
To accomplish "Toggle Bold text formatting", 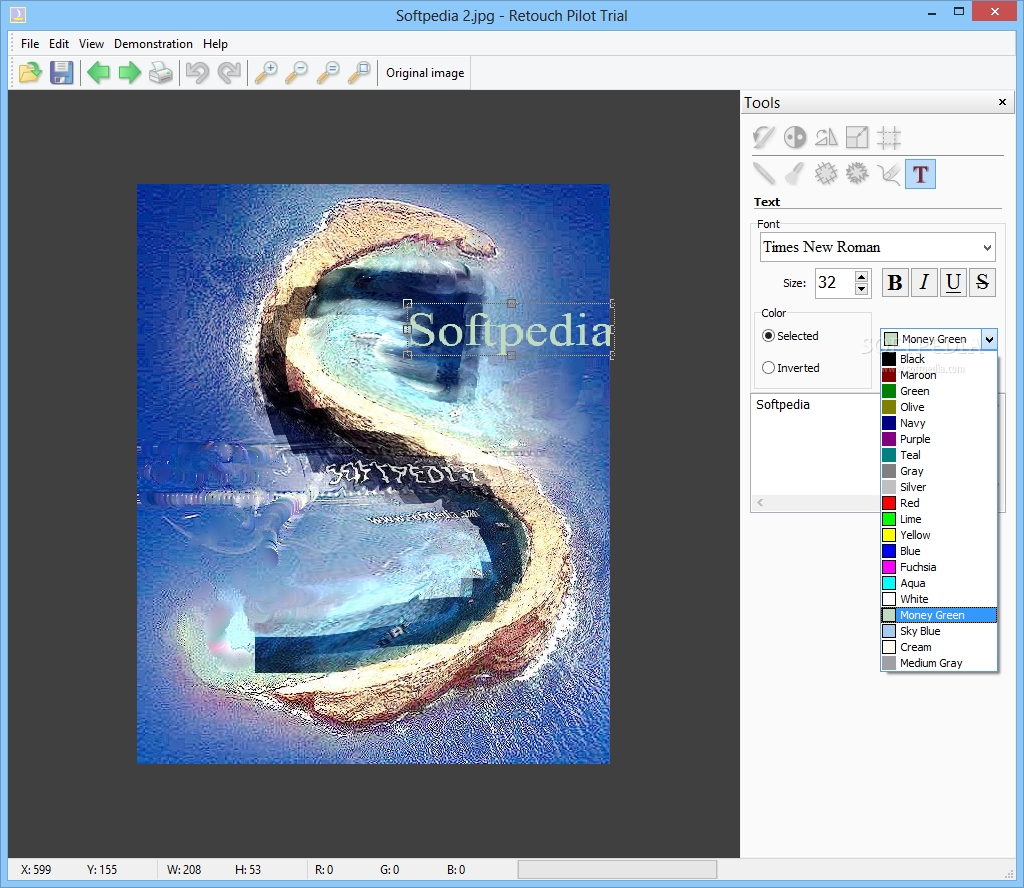I will [895, 282].
